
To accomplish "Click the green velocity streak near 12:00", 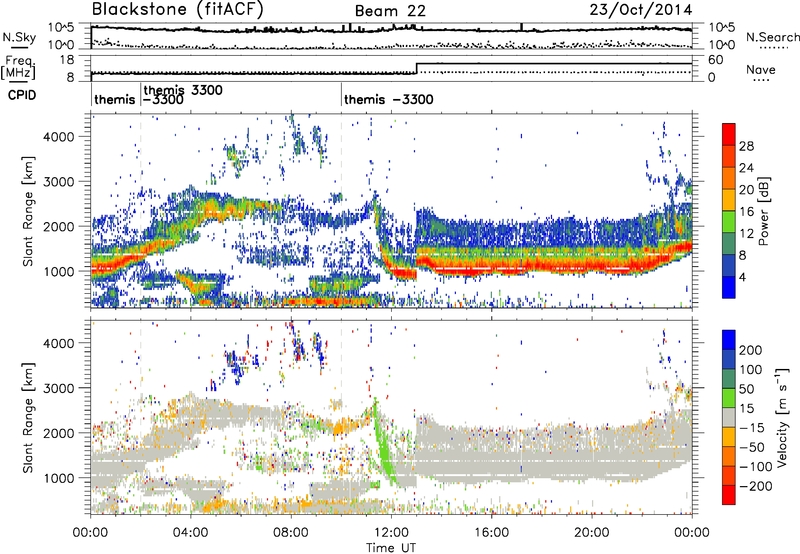I will pyautogui.click(x=384, y=443).
